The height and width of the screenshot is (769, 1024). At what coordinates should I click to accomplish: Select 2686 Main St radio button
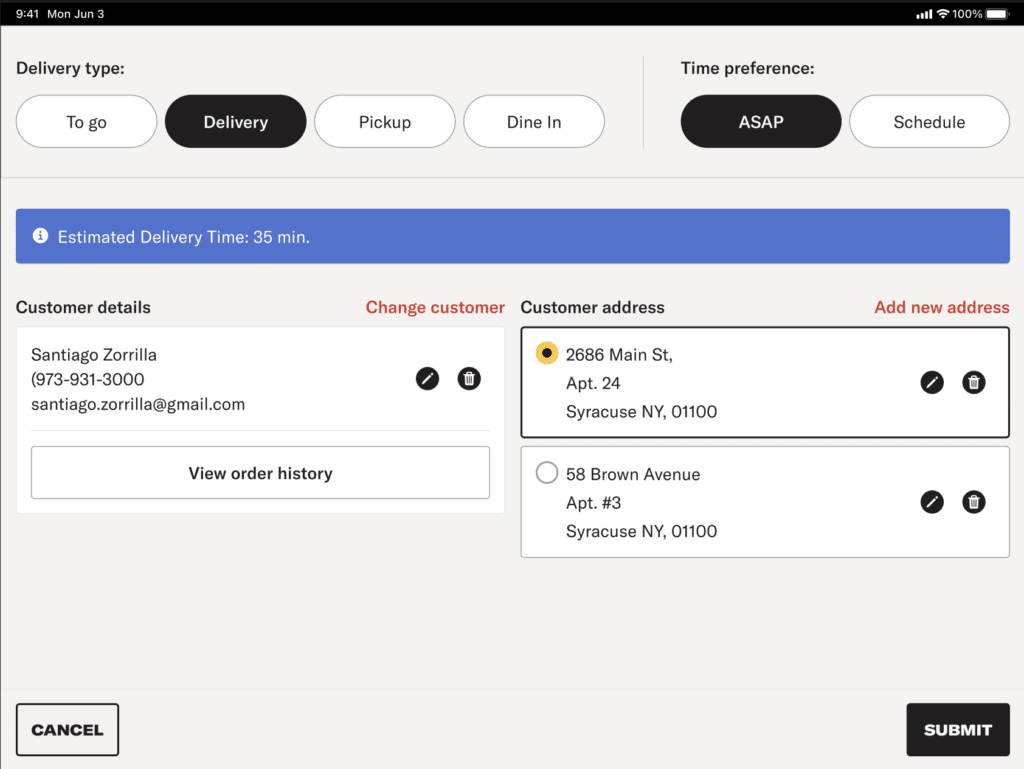547,353
